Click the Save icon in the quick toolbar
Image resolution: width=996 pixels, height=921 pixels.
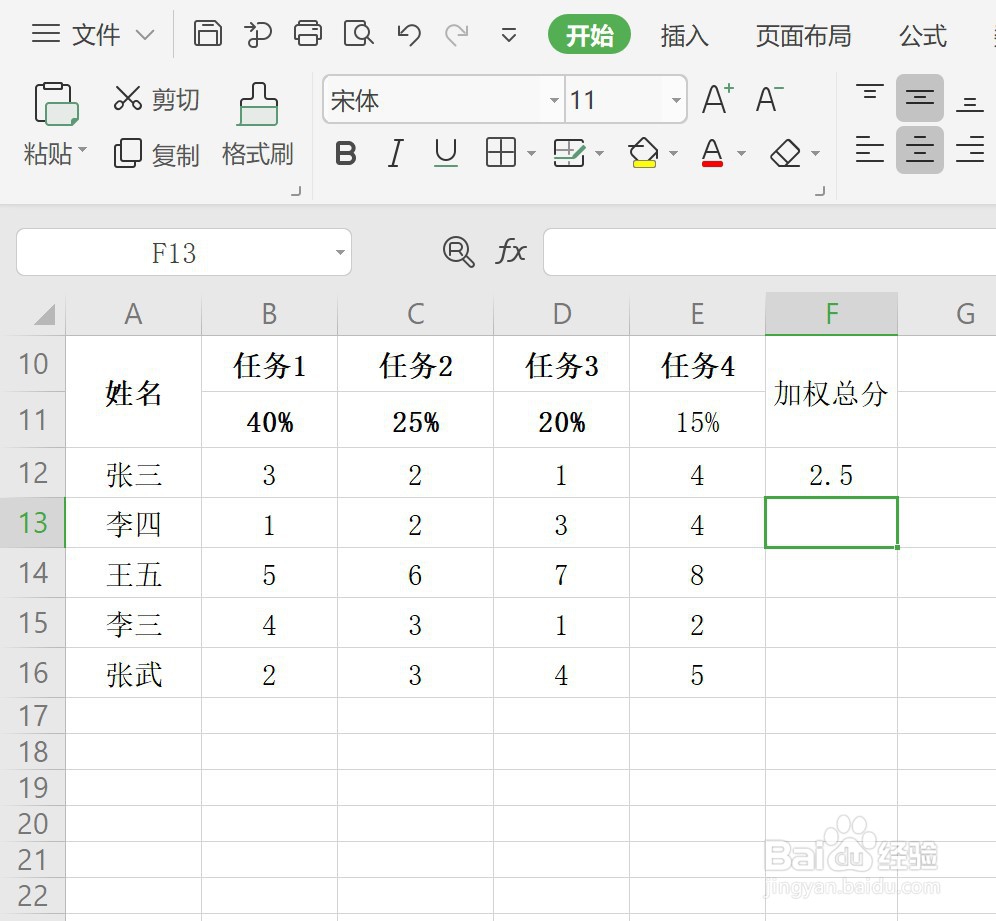[x=208, y=33]
